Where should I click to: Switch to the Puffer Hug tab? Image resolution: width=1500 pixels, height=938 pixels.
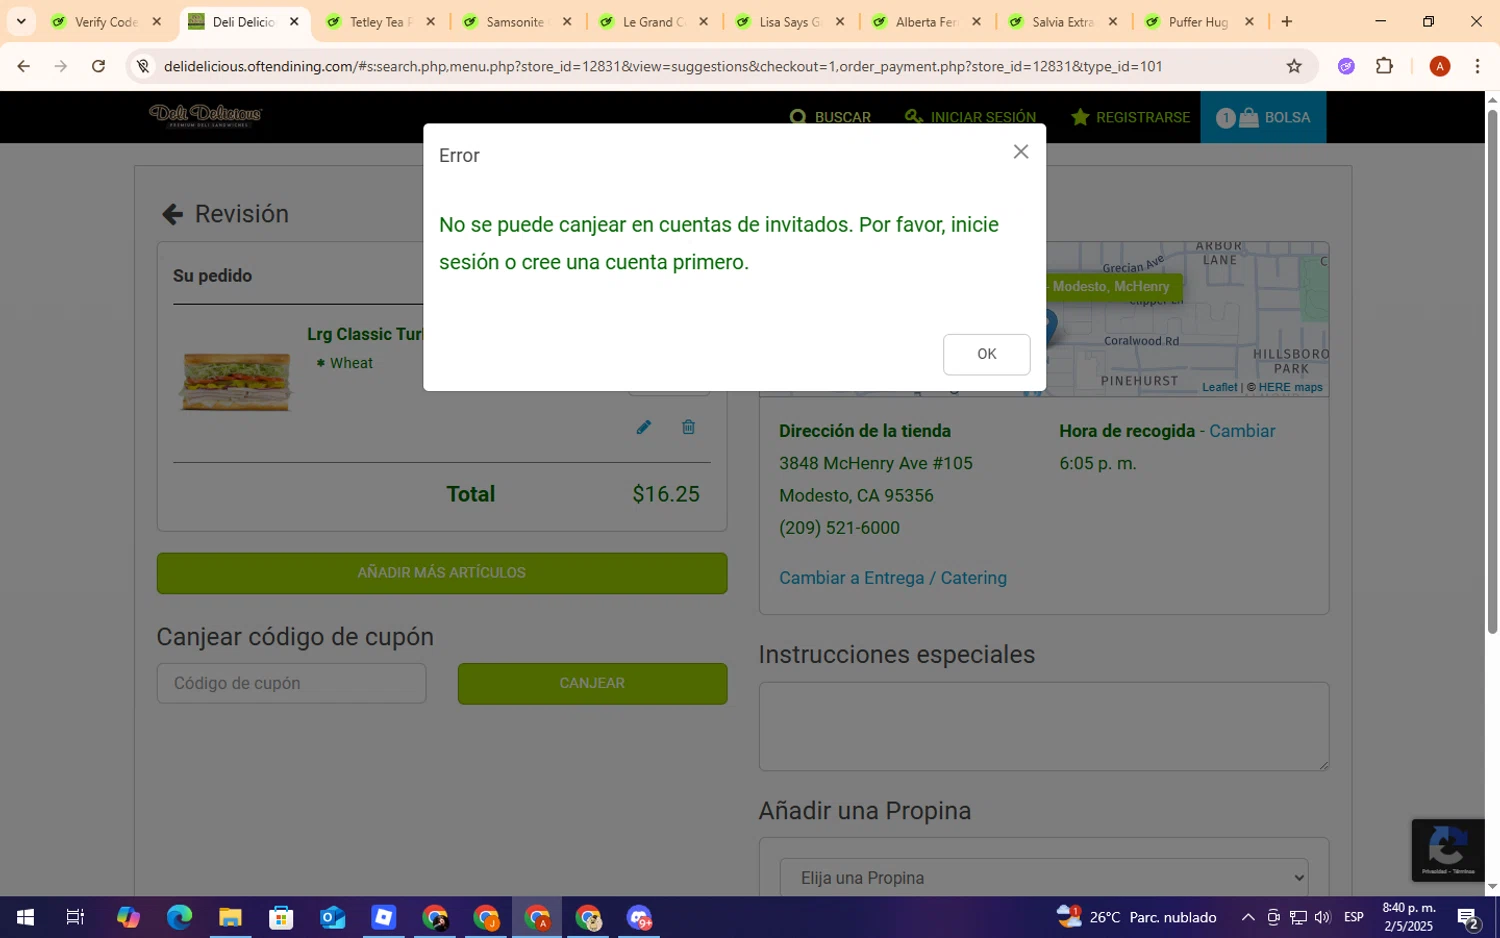coord(1197,22)
